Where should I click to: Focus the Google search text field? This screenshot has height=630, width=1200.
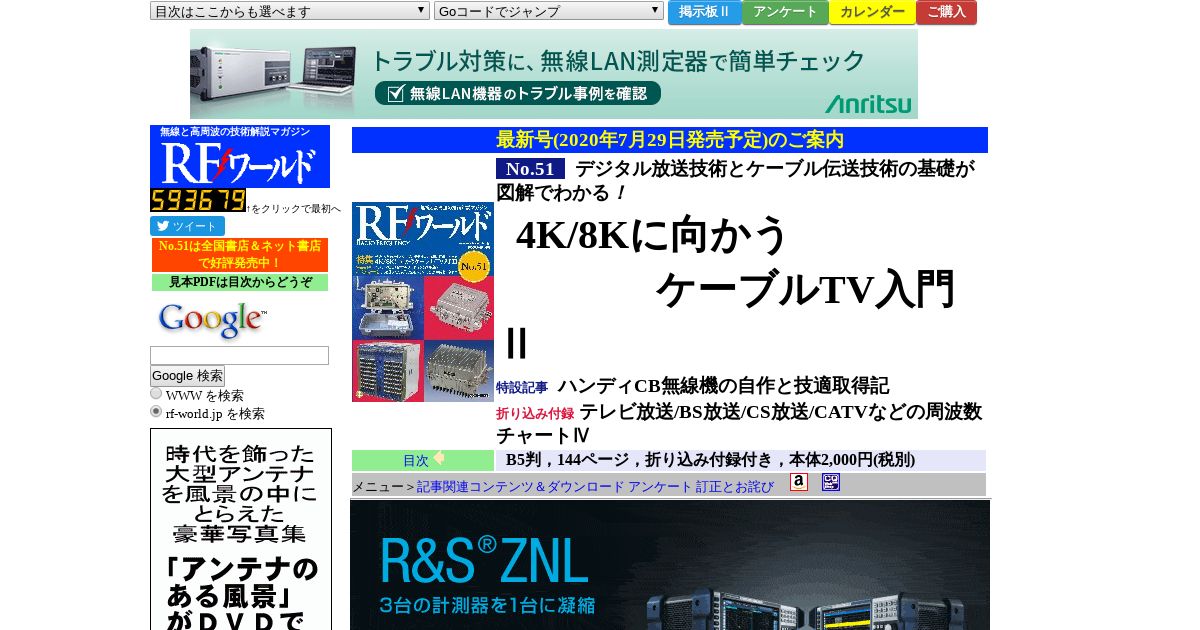pos(239,355)
